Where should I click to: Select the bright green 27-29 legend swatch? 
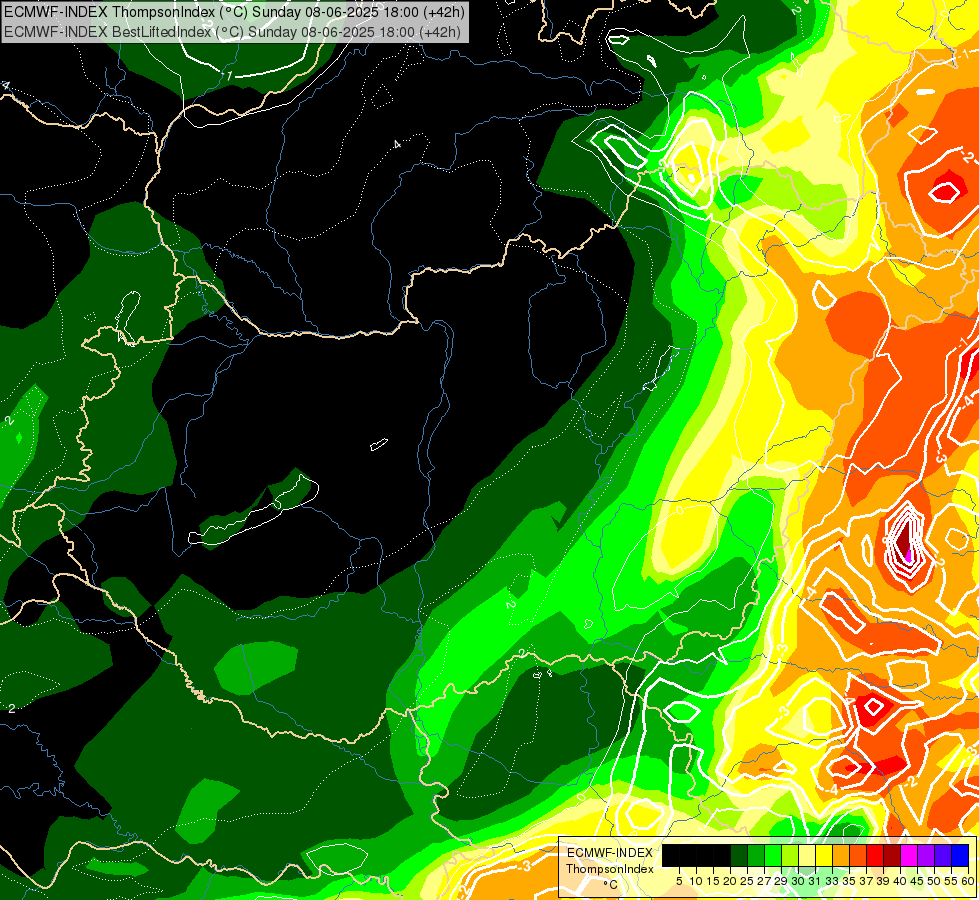(773, 855)
